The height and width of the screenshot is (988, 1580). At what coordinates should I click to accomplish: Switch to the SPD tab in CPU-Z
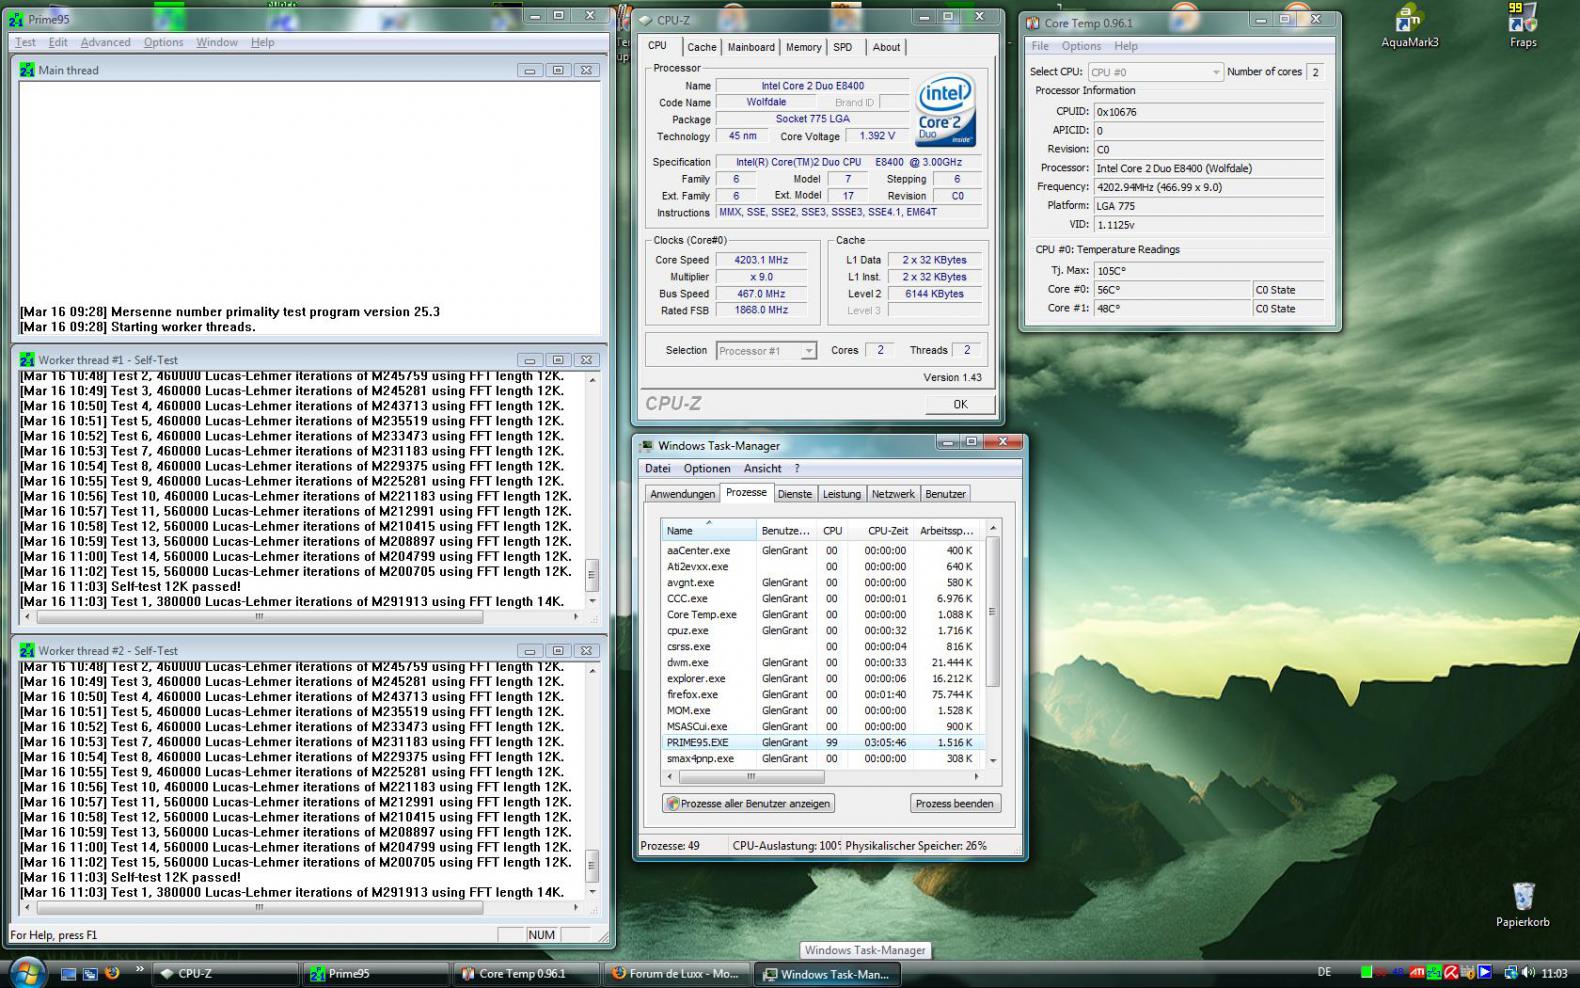[843, 47]
